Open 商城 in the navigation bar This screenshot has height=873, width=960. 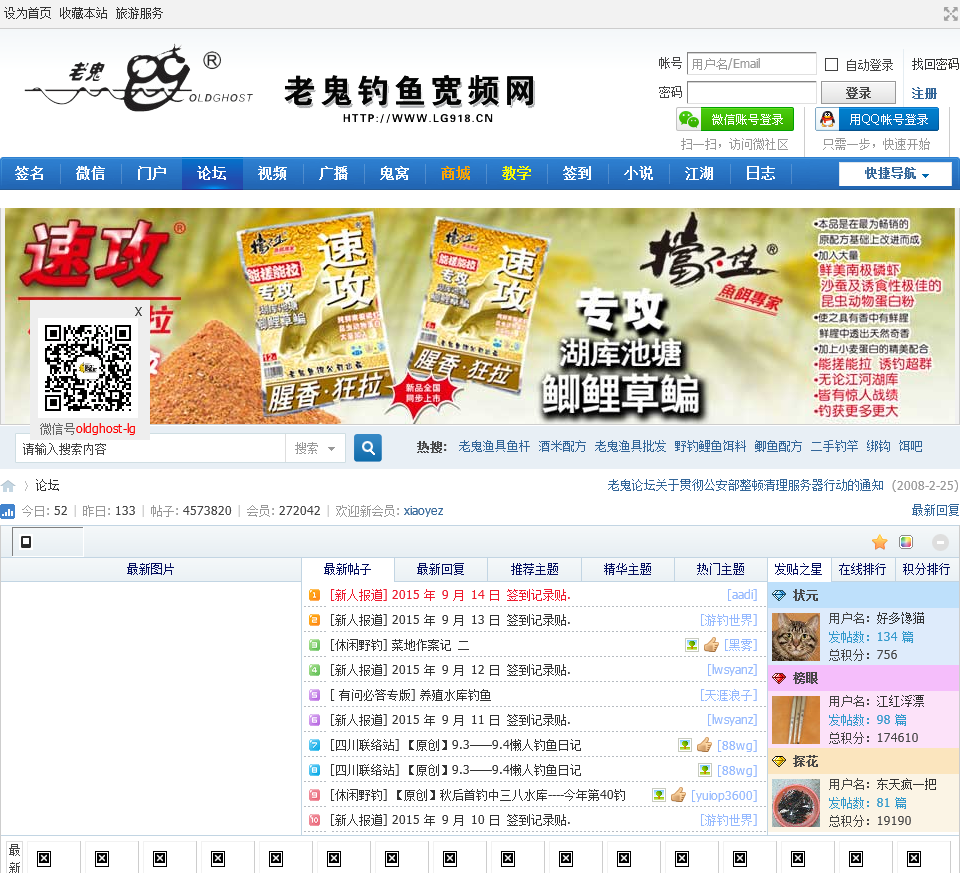pos(456,173)
